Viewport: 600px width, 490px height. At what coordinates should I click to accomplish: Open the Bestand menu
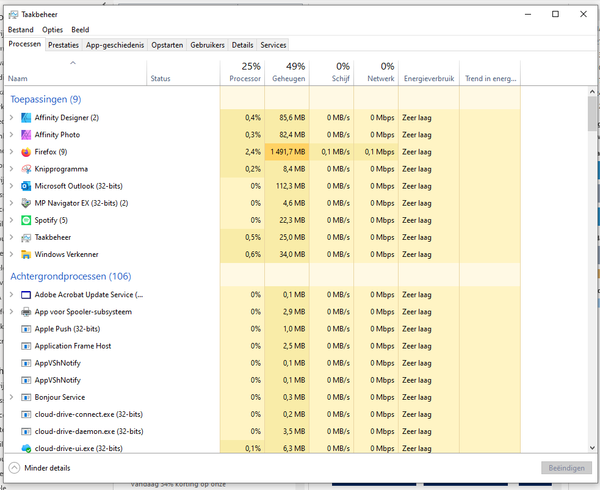21,30
